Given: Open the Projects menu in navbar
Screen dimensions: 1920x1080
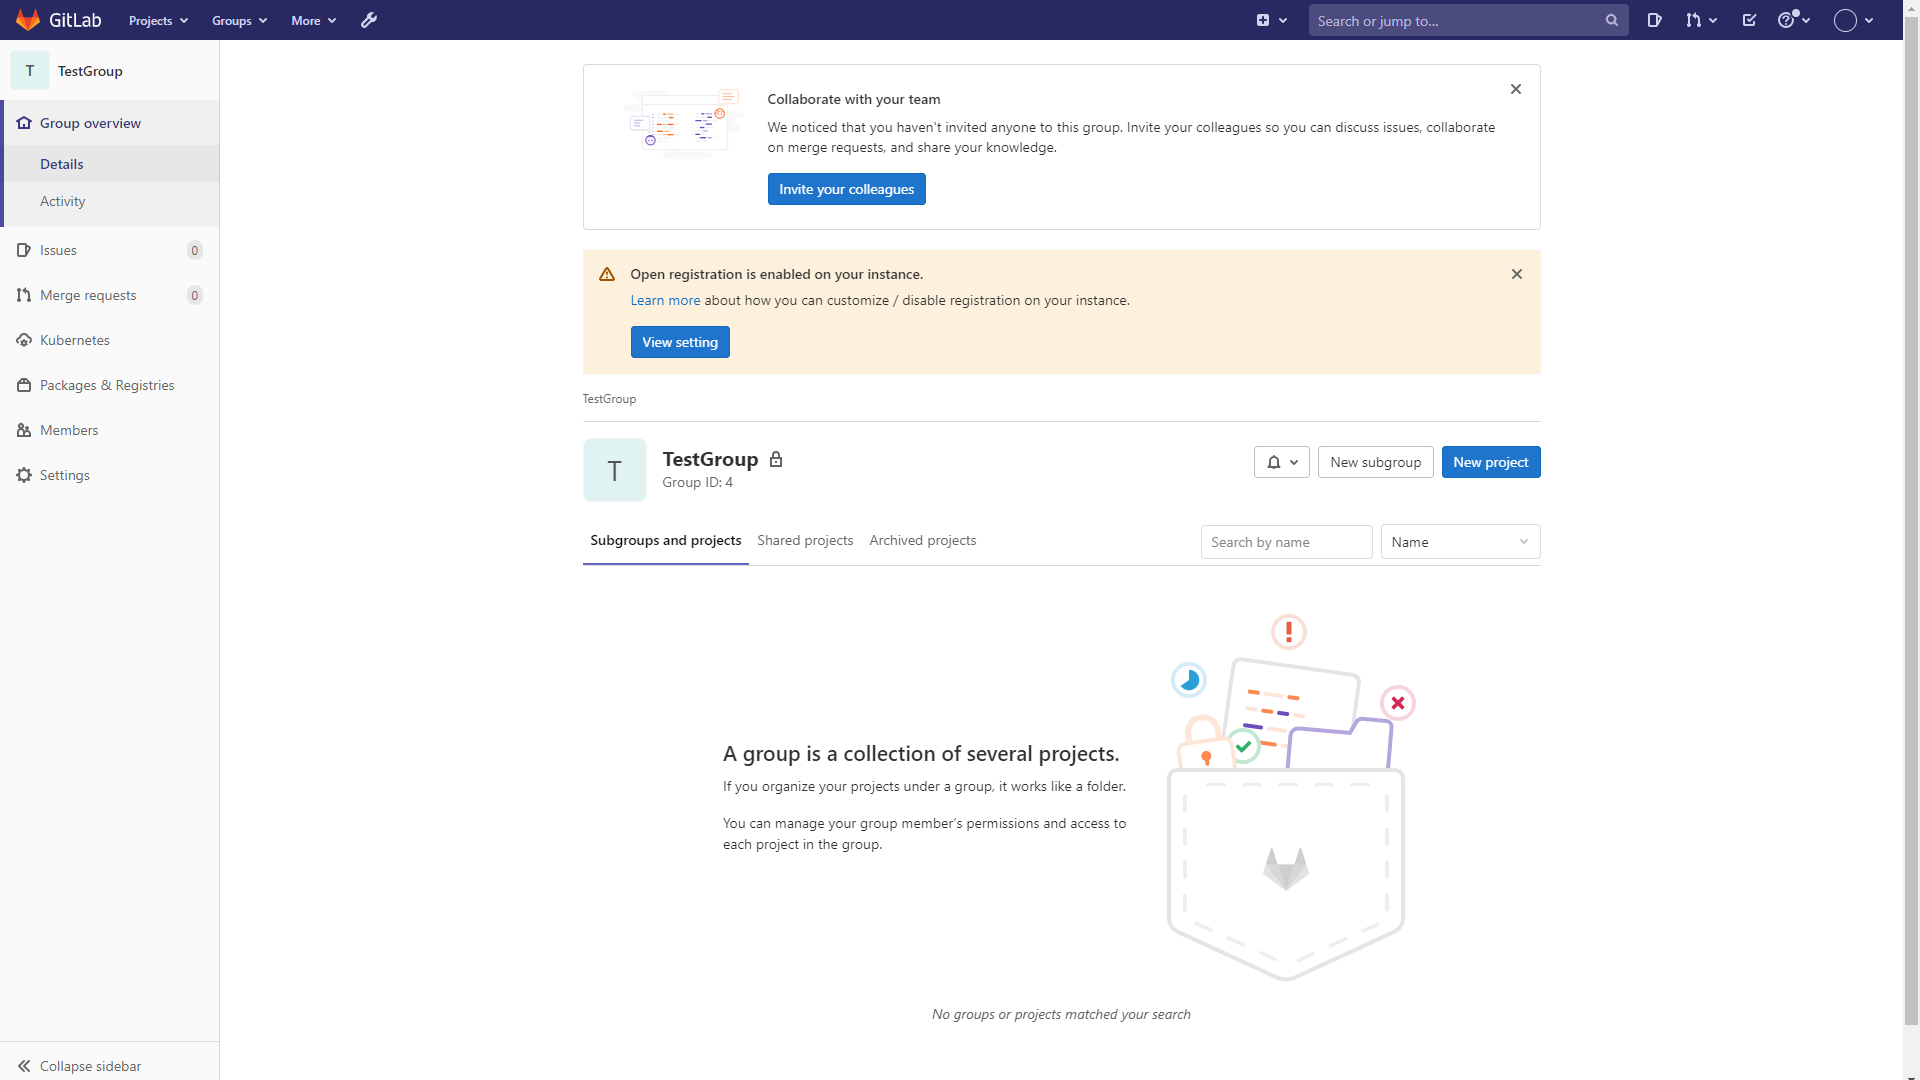Looking at the screenshot, I should tap(158, 20).
